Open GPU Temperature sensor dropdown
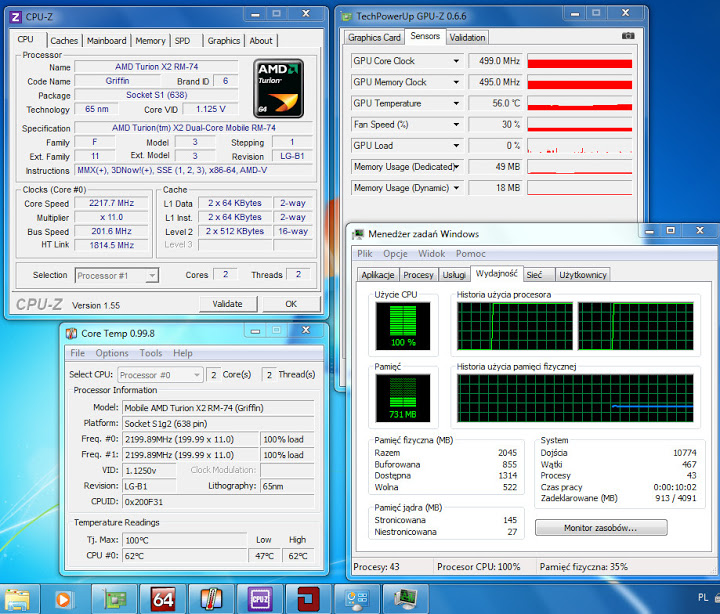 [456, 103]
